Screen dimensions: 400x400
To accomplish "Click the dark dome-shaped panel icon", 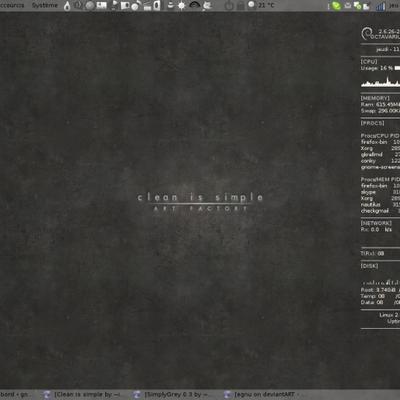I will 195,5.
